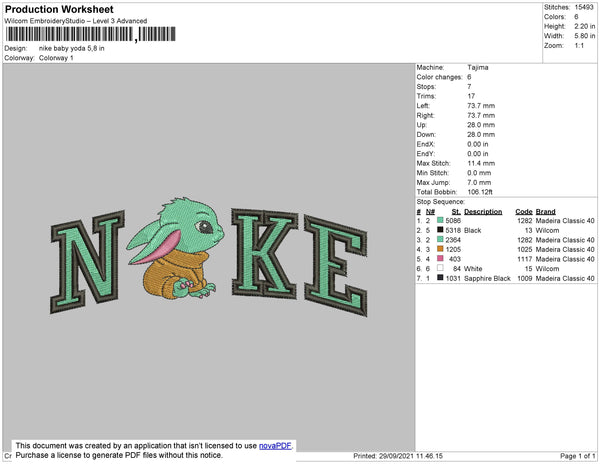Click the width value '5.80 in'
This screenshot has width=600, height=464.
[585, 36]
